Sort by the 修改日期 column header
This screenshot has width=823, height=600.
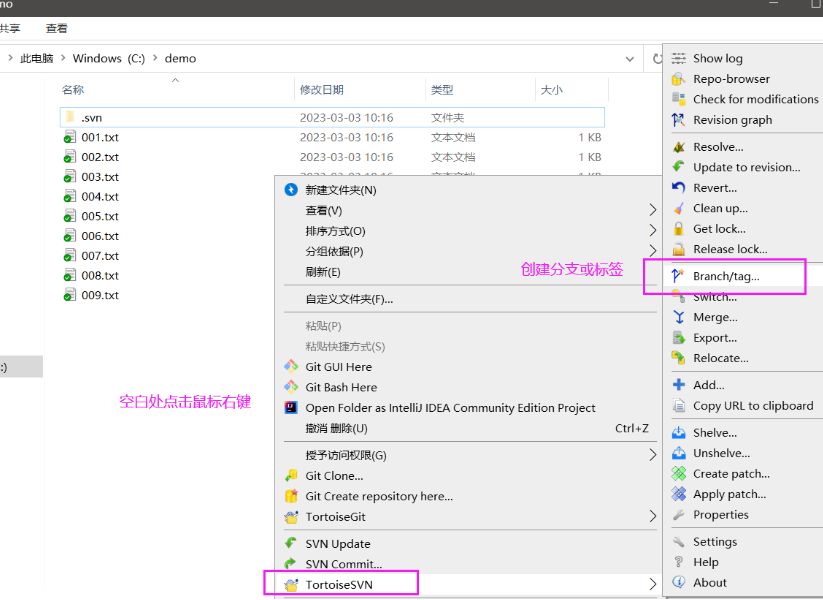click(x=322, y=90)
